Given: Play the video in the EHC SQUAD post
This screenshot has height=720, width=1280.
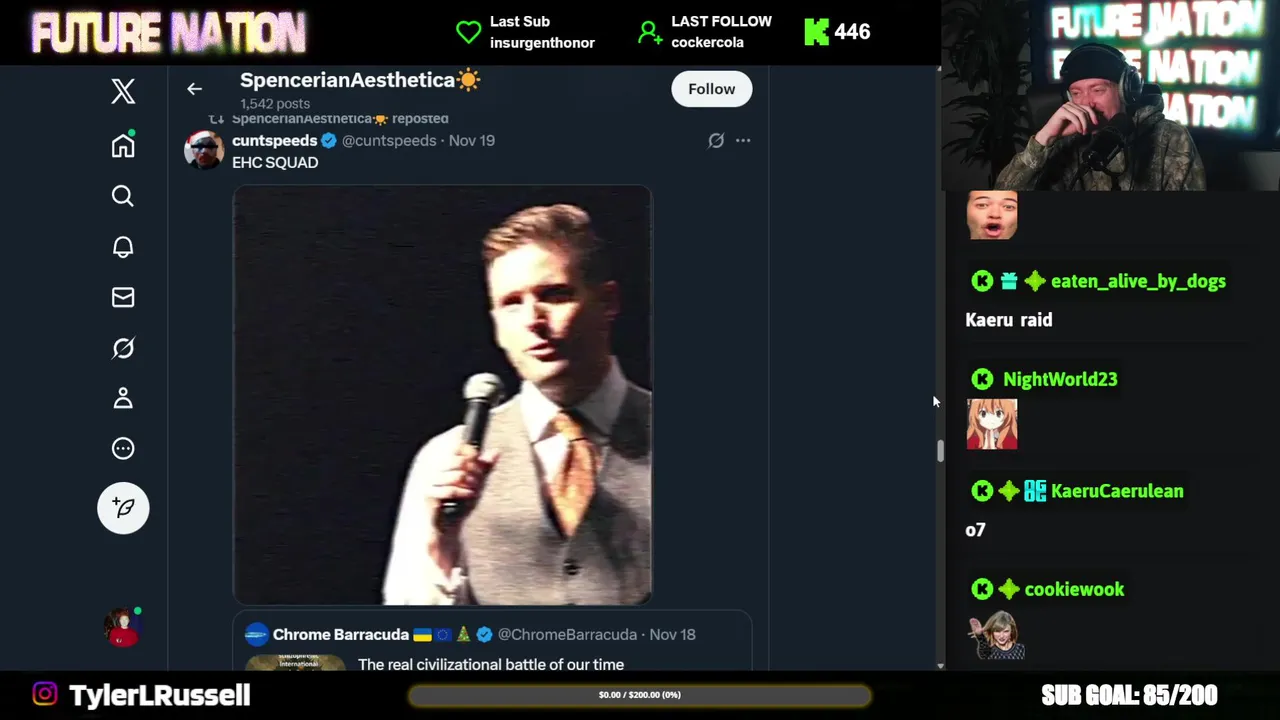Looking at the screenshot, I should coord(442,395).
